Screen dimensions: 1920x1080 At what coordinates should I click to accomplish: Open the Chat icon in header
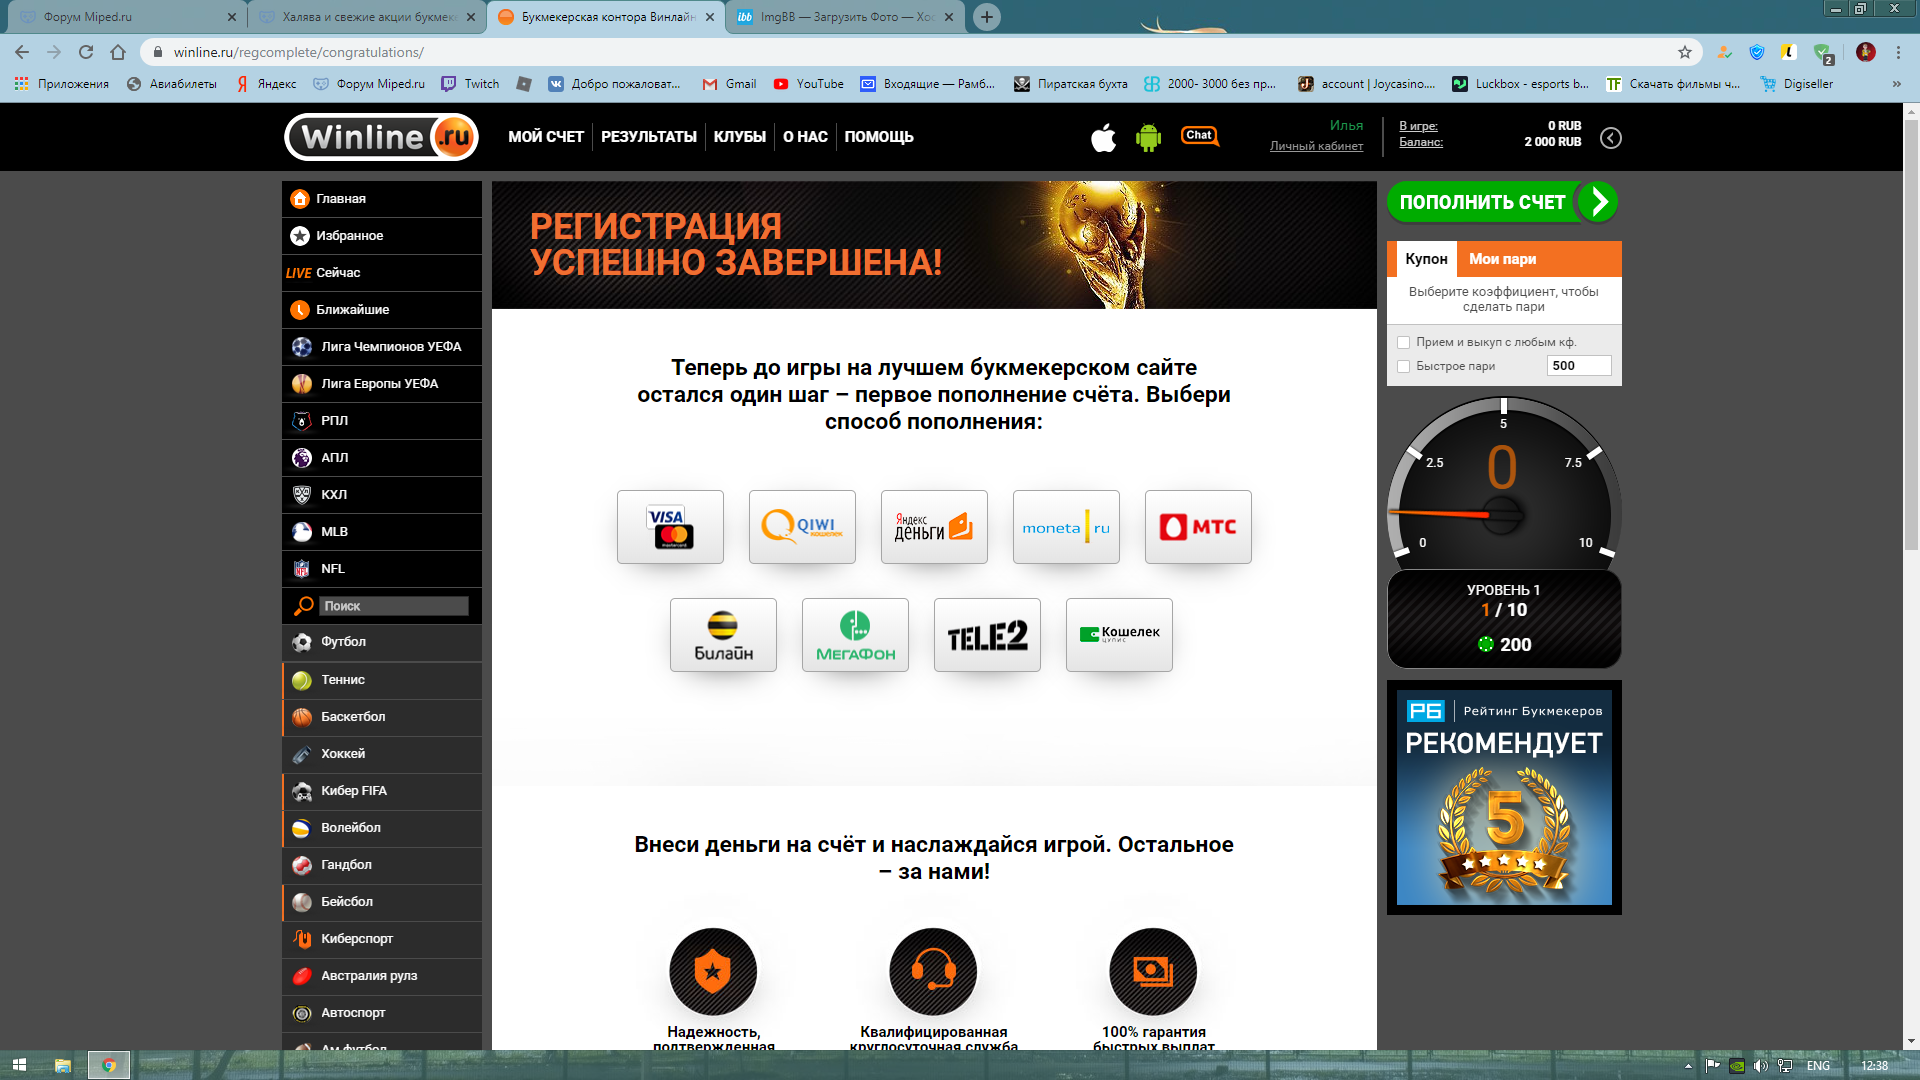1200,136
